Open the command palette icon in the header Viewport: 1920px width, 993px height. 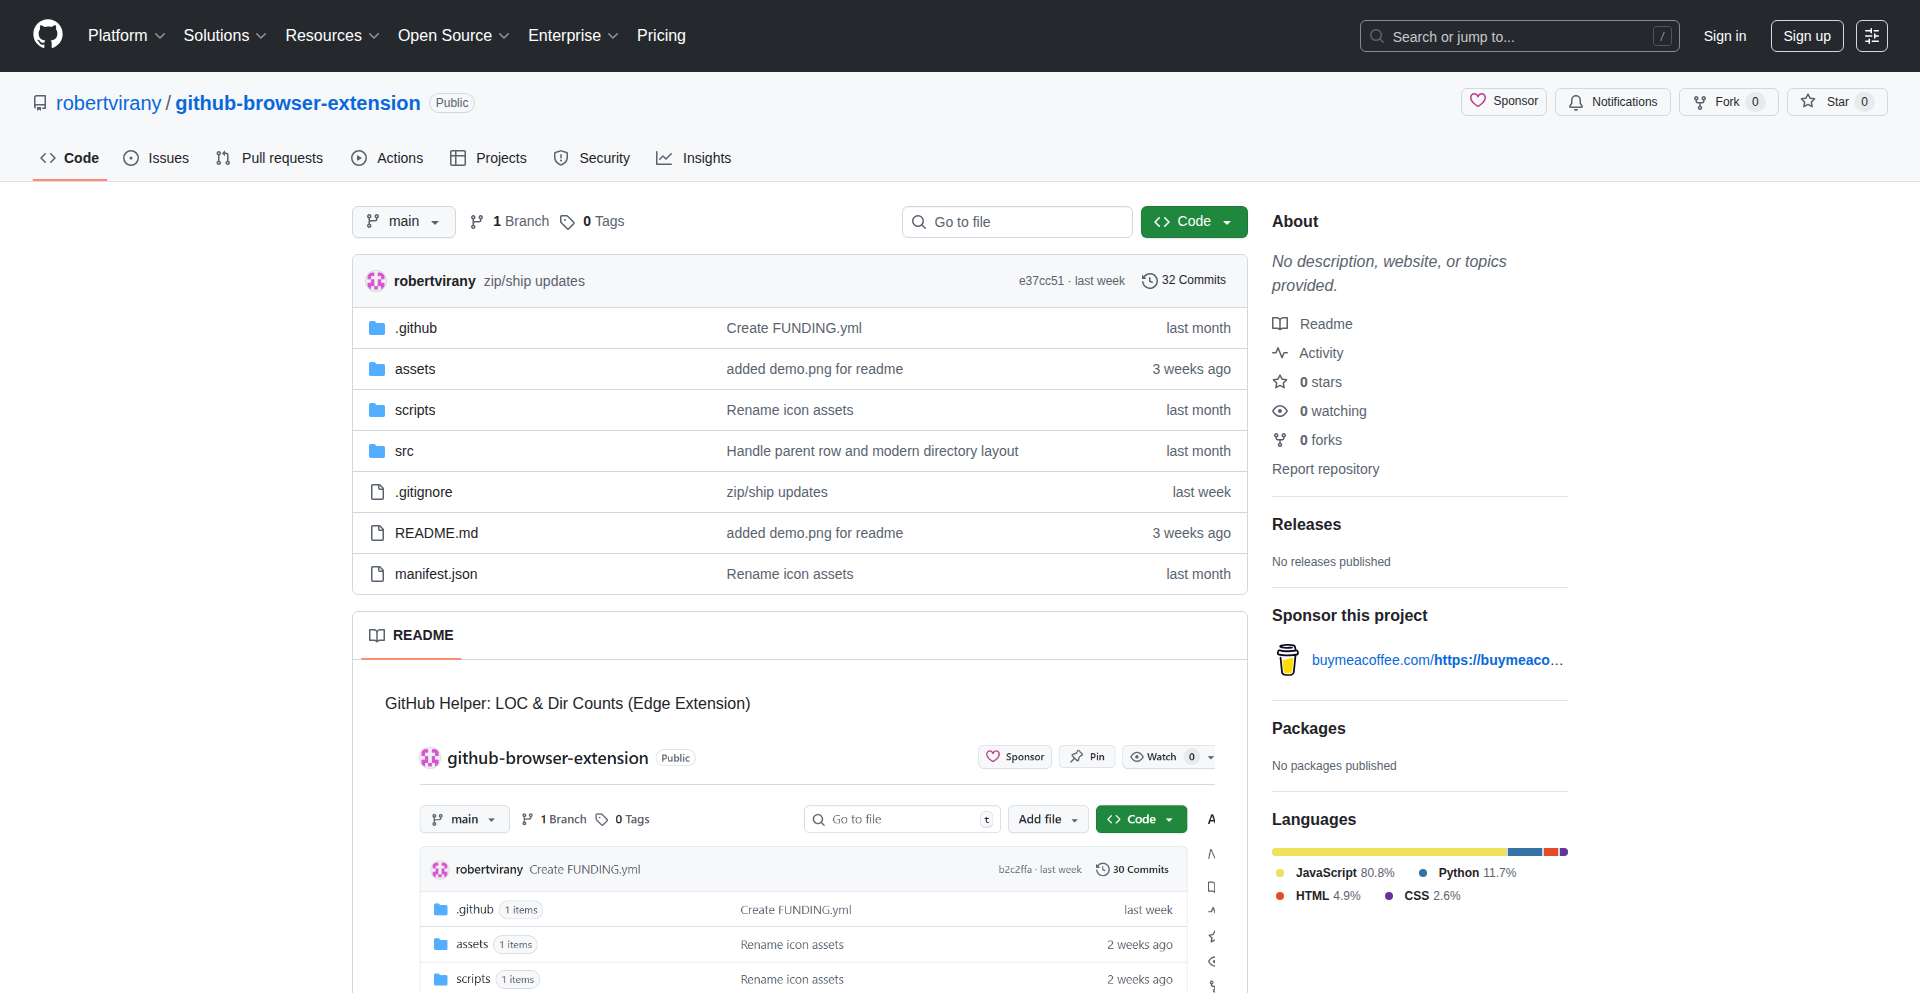[x=1871, y=35]
